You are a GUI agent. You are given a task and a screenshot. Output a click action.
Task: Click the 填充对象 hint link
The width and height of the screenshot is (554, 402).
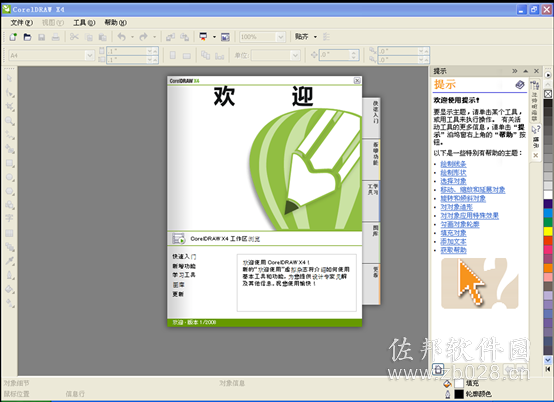click(x=453, y=233)
